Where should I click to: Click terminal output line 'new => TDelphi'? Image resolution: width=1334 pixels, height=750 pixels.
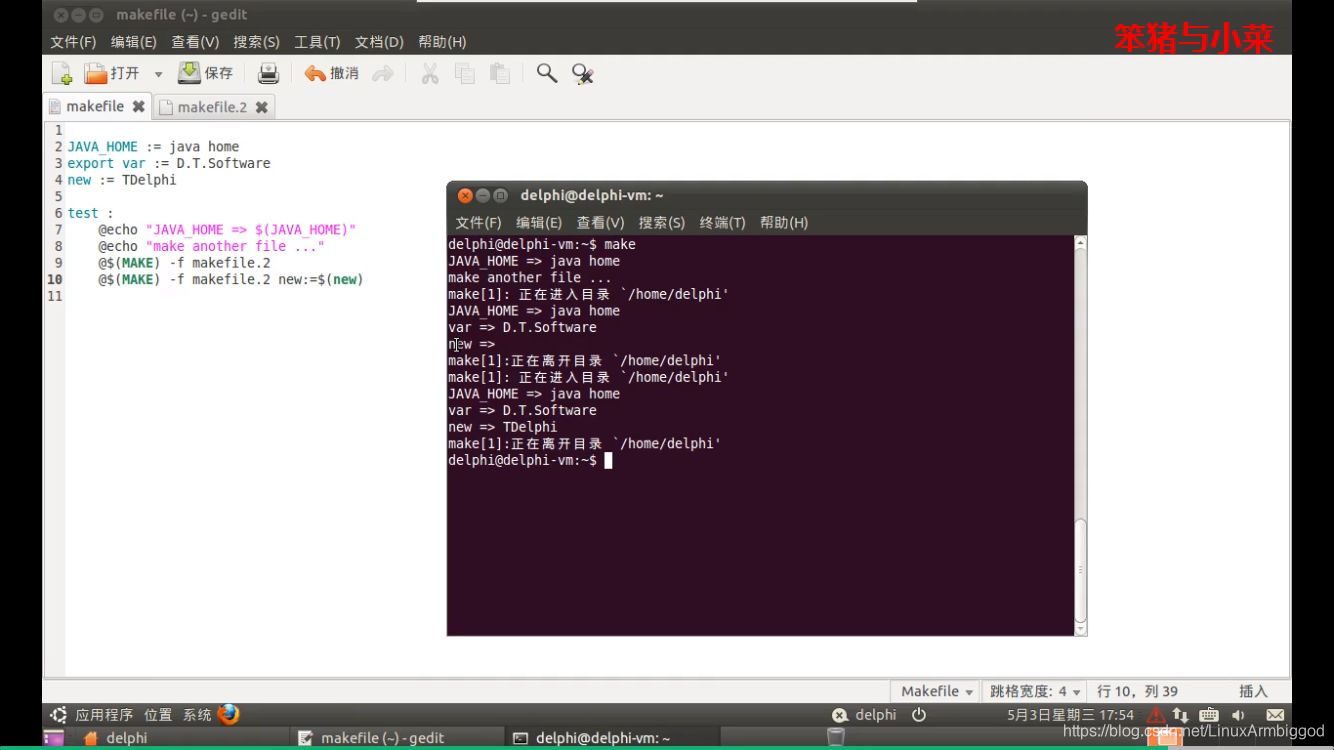coord(502,427)
